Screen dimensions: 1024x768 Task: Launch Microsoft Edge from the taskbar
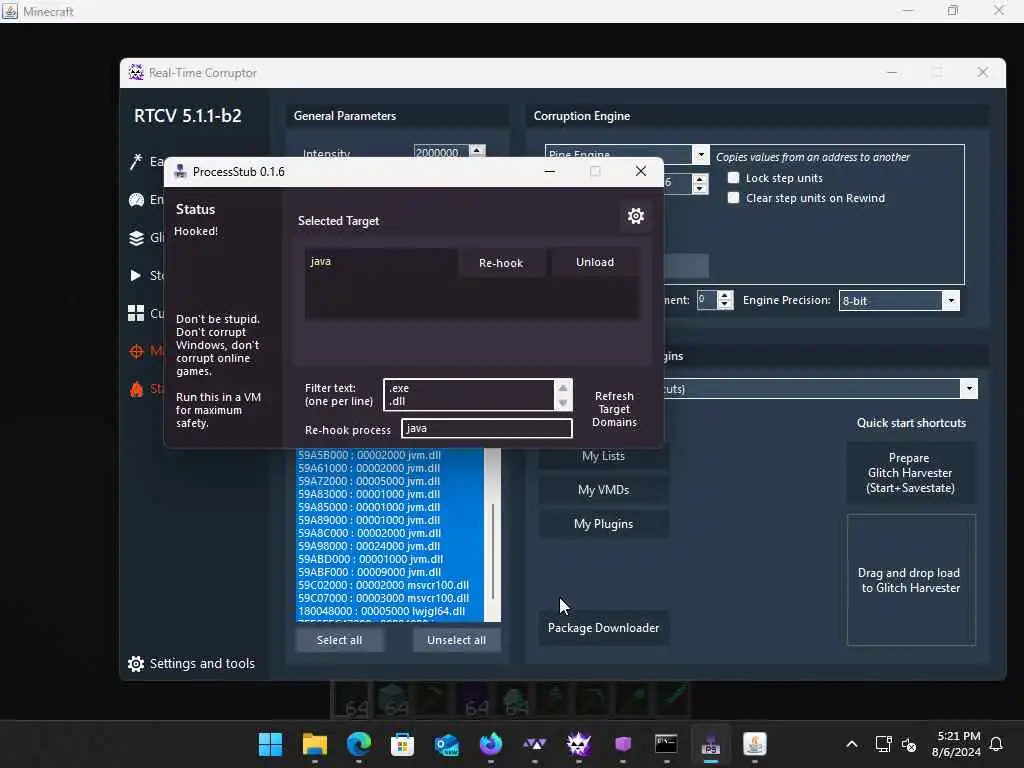(359, 744)
